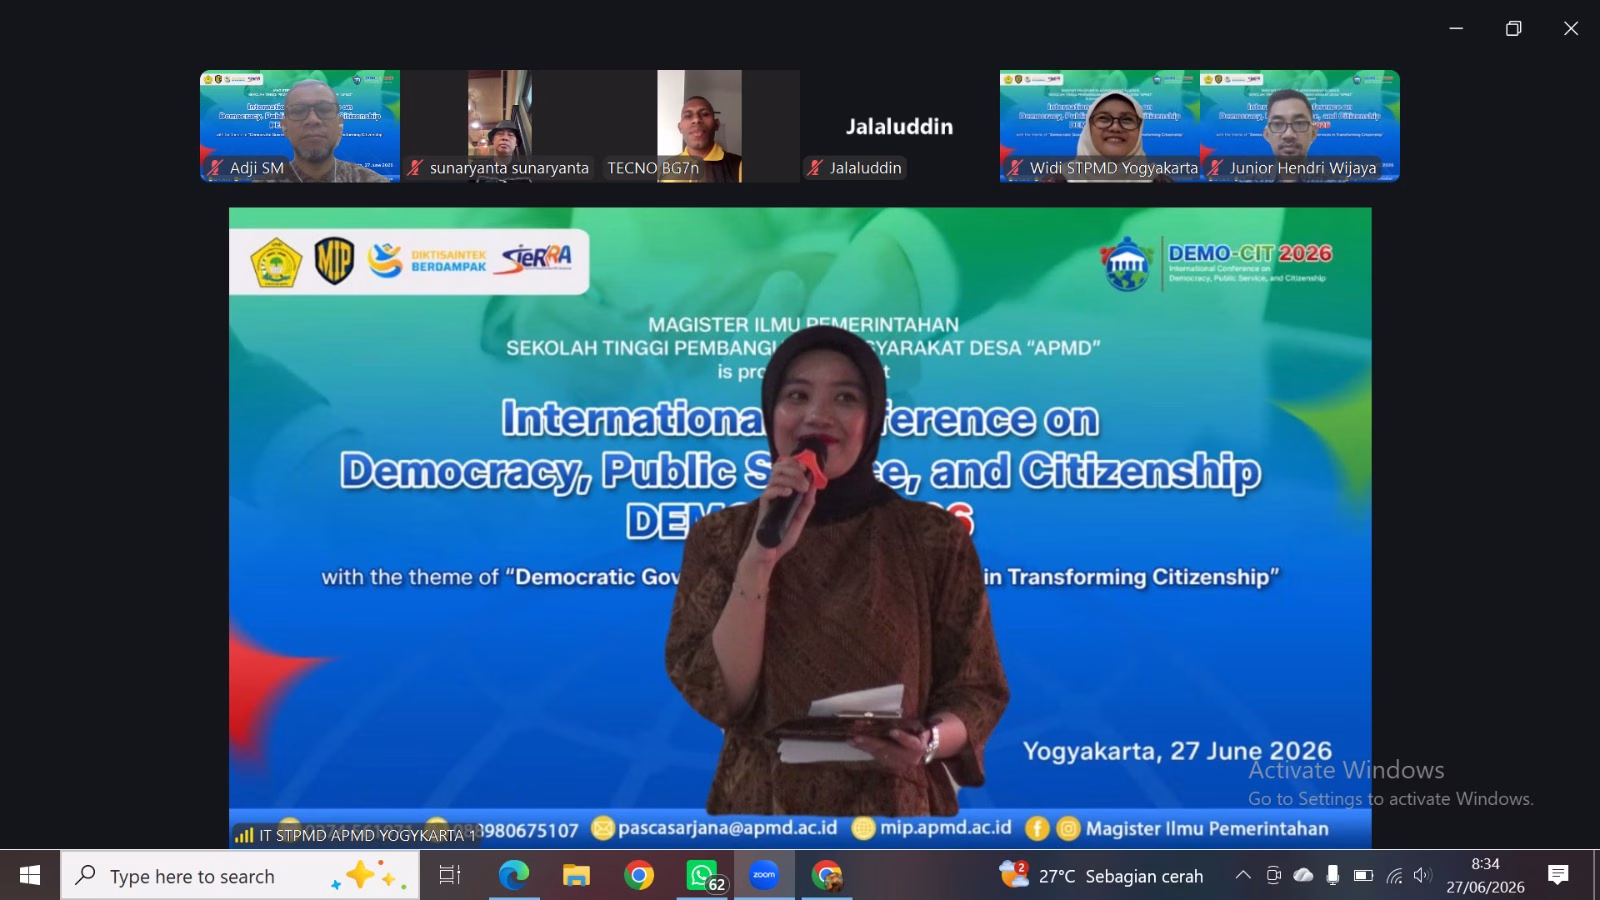Click the MIP shield logo on the banner

coord(333,262)
